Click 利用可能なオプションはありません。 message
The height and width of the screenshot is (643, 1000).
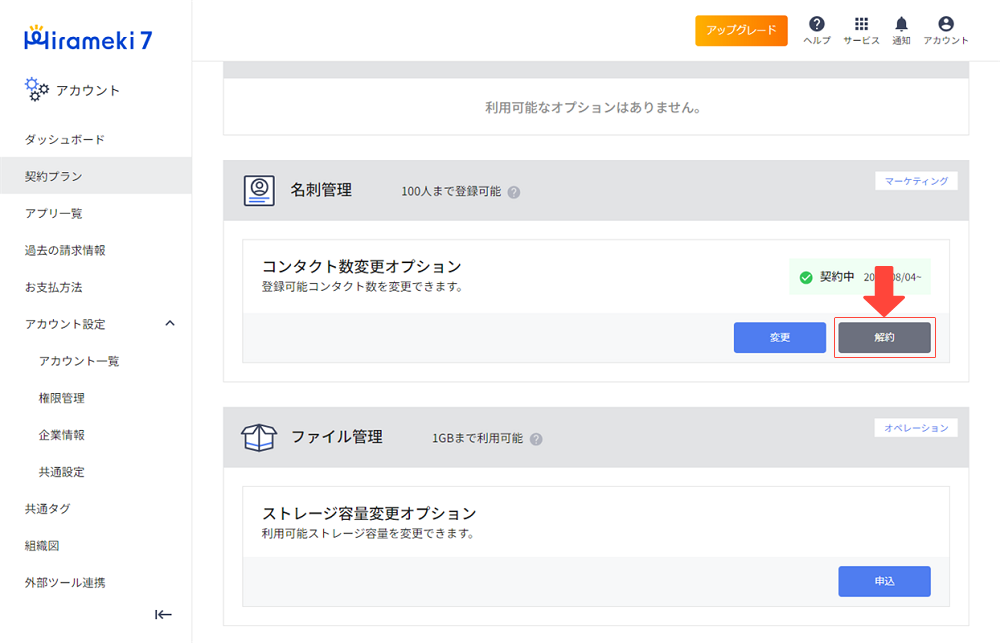[593, 108]
